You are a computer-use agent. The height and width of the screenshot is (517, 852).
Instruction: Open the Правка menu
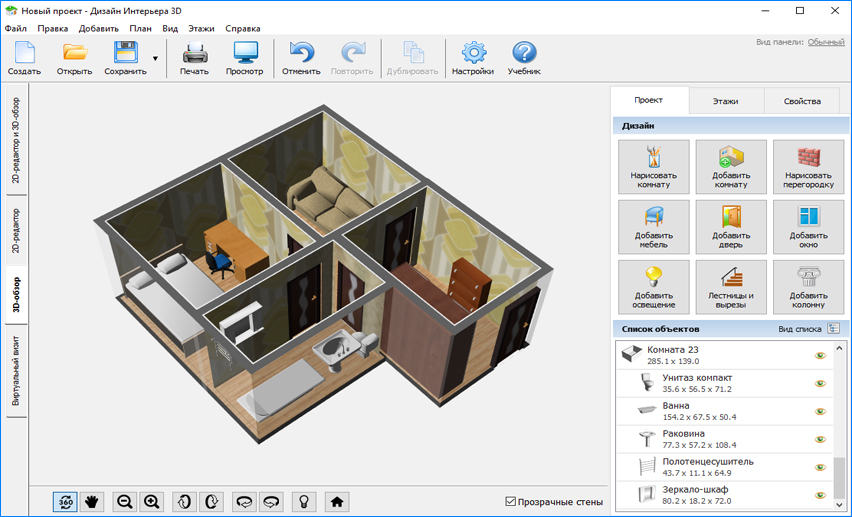pyautogui.click(x=53, y=28)
